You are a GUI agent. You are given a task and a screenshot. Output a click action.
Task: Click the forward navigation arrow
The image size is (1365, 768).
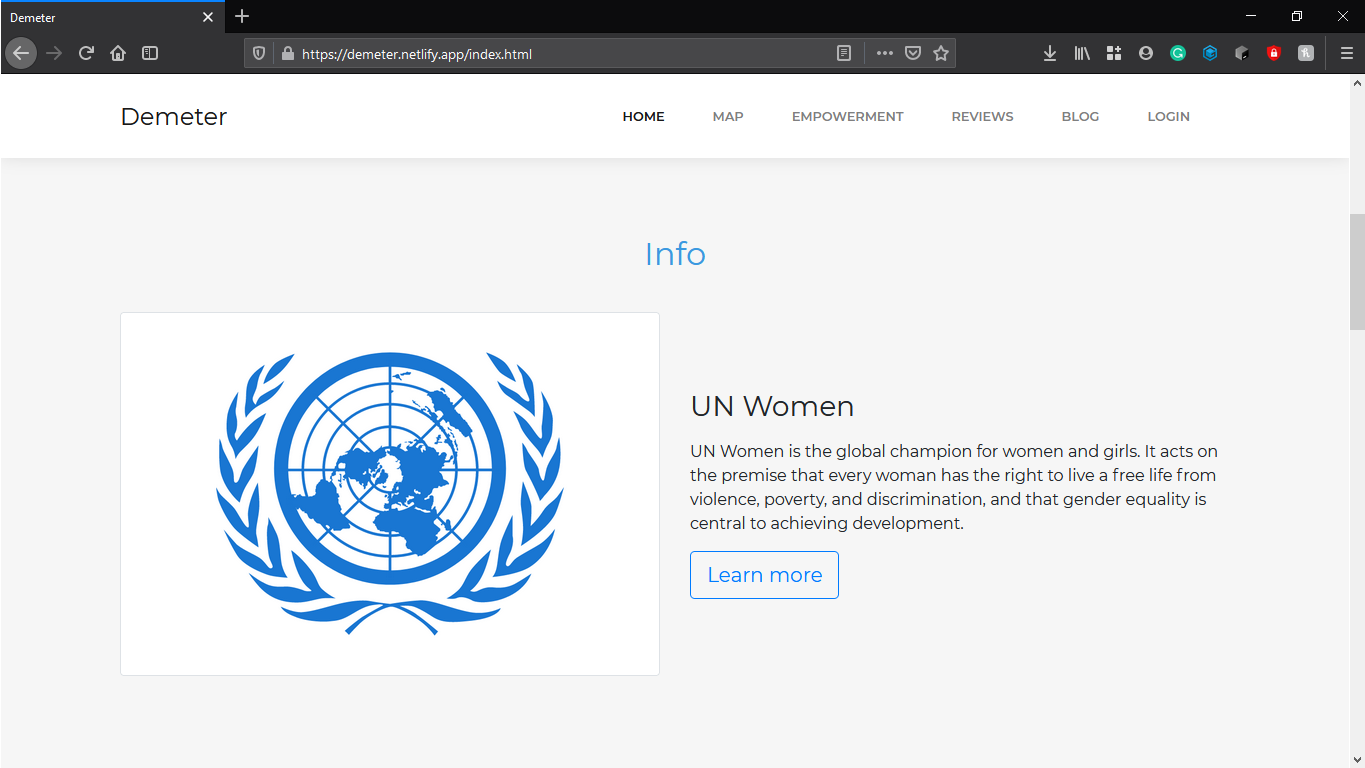point(54,53)
